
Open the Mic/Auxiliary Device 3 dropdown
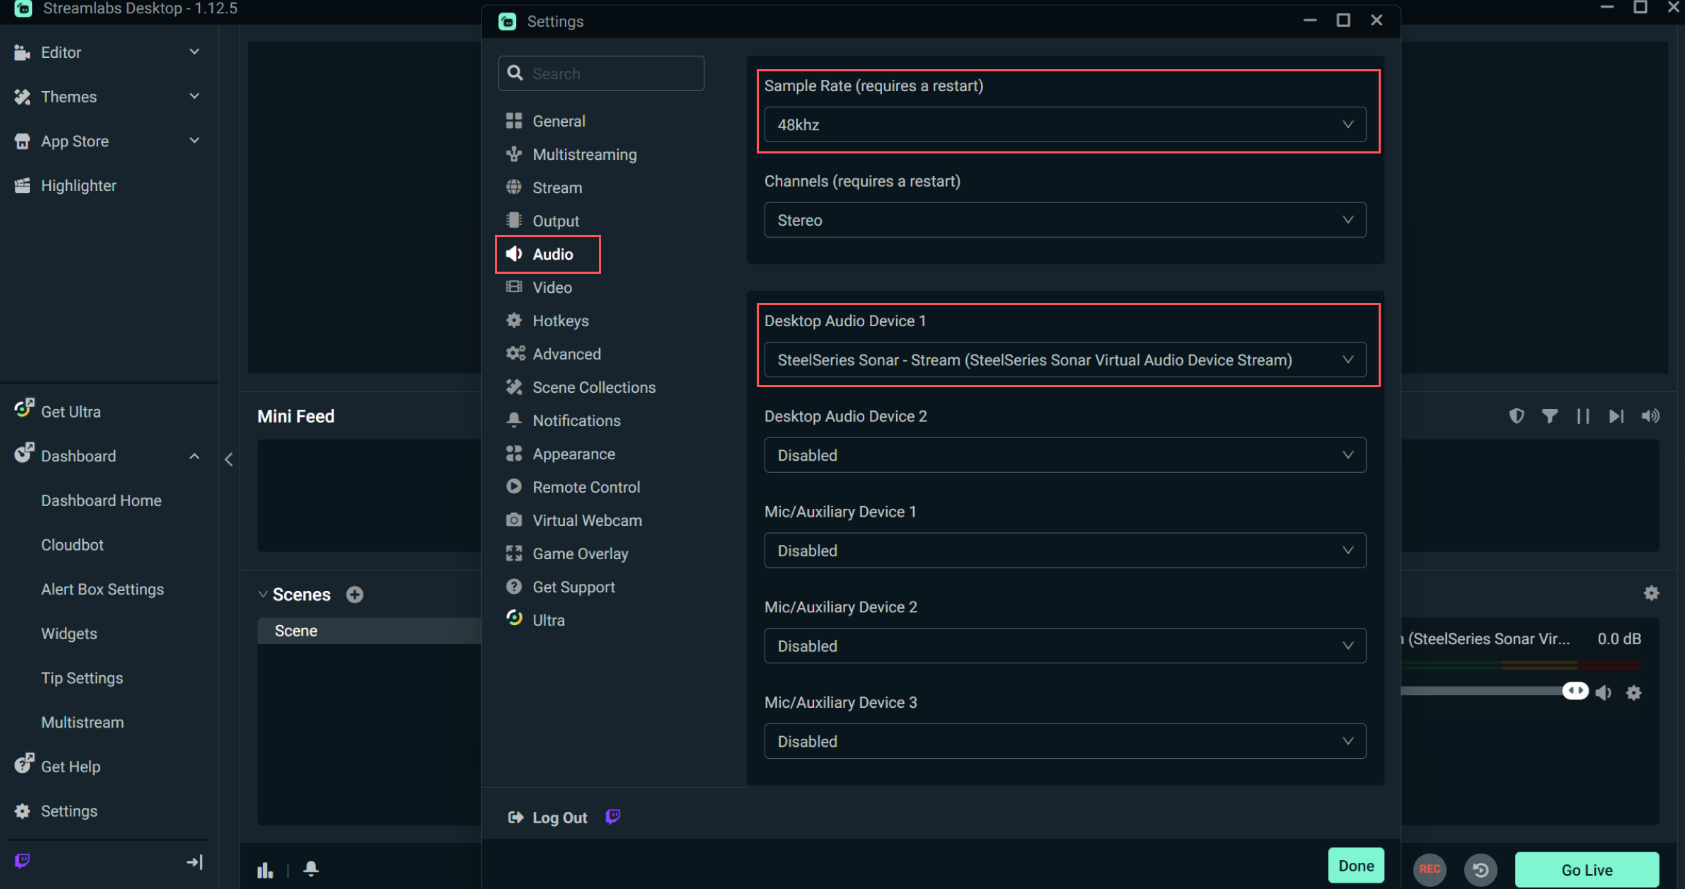pos(1065,742)
